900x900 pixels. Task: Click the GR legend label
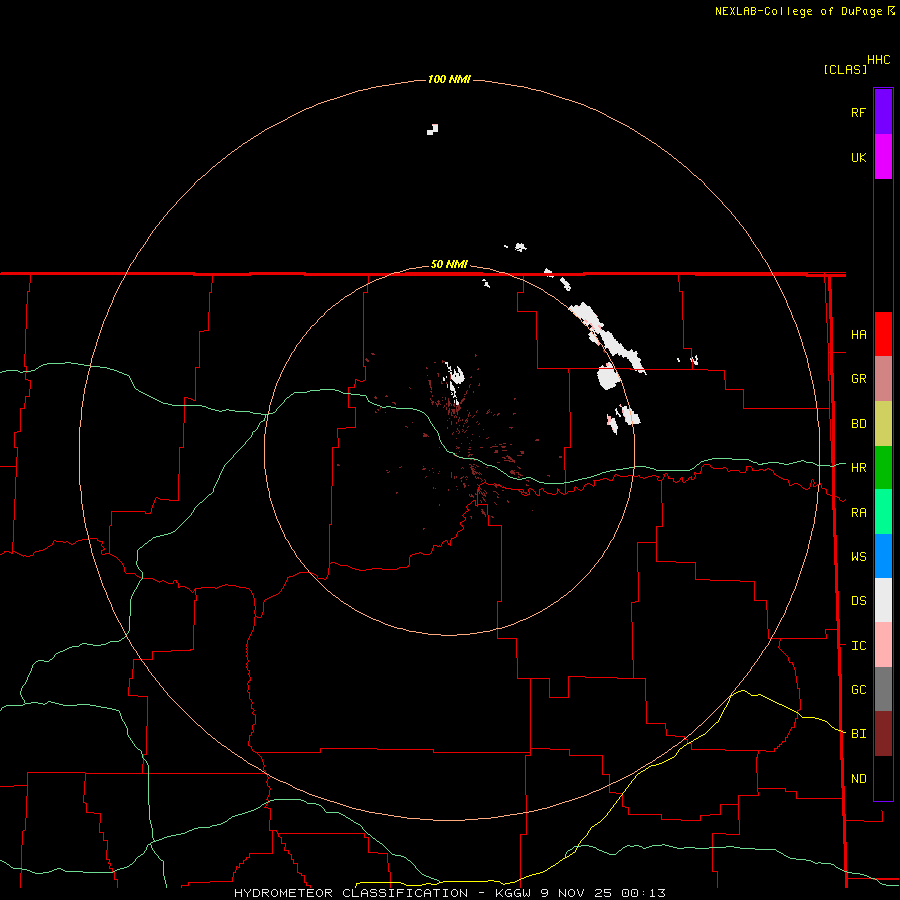tap(858, 379)
